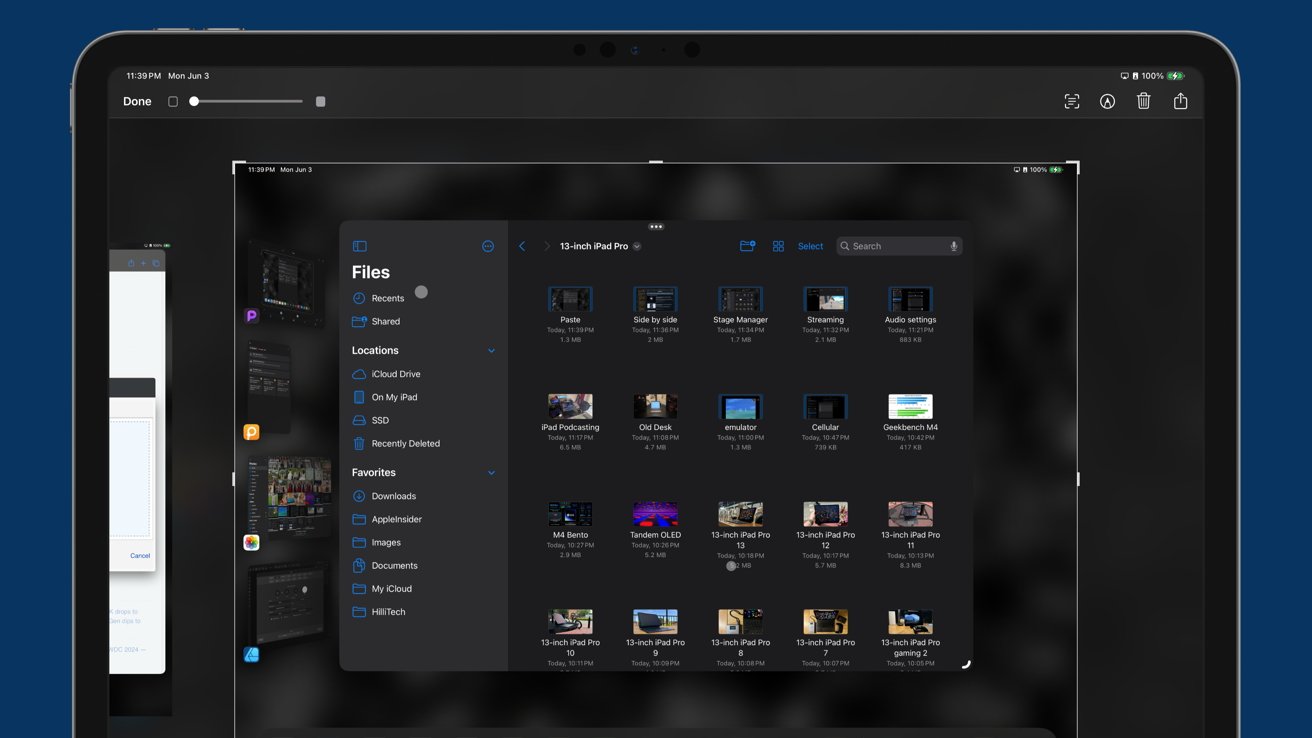The image size is (1312, 738).
Task: Tap the Live Text scan icon
Action: [1071, 101]
